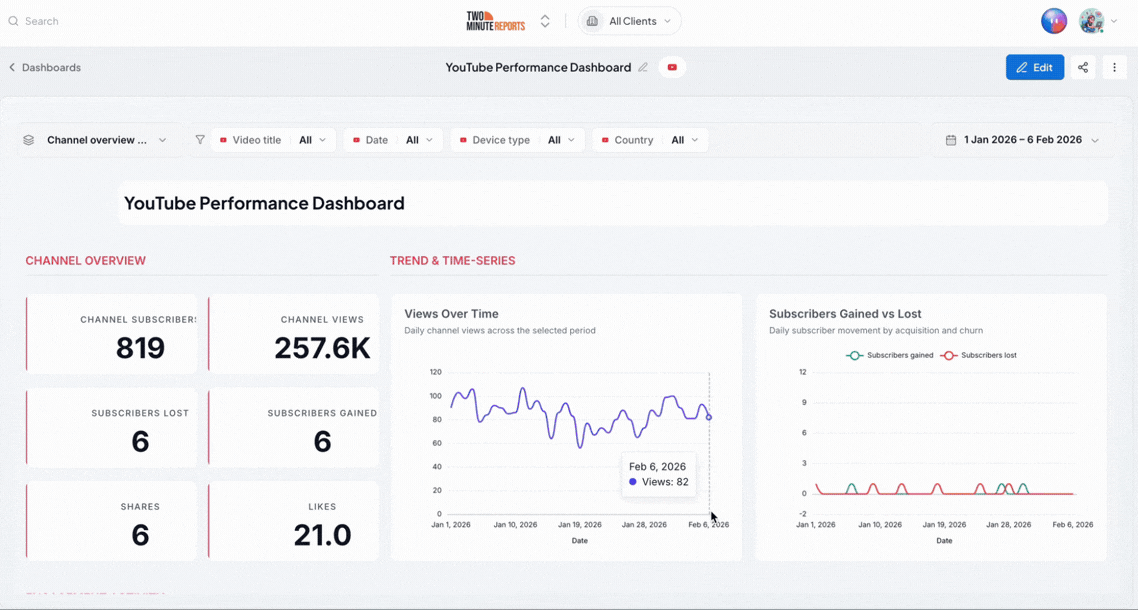Open the date range picker
Screen dimensions: 1138x610
pyautogui.click(x=1022, y=140)
